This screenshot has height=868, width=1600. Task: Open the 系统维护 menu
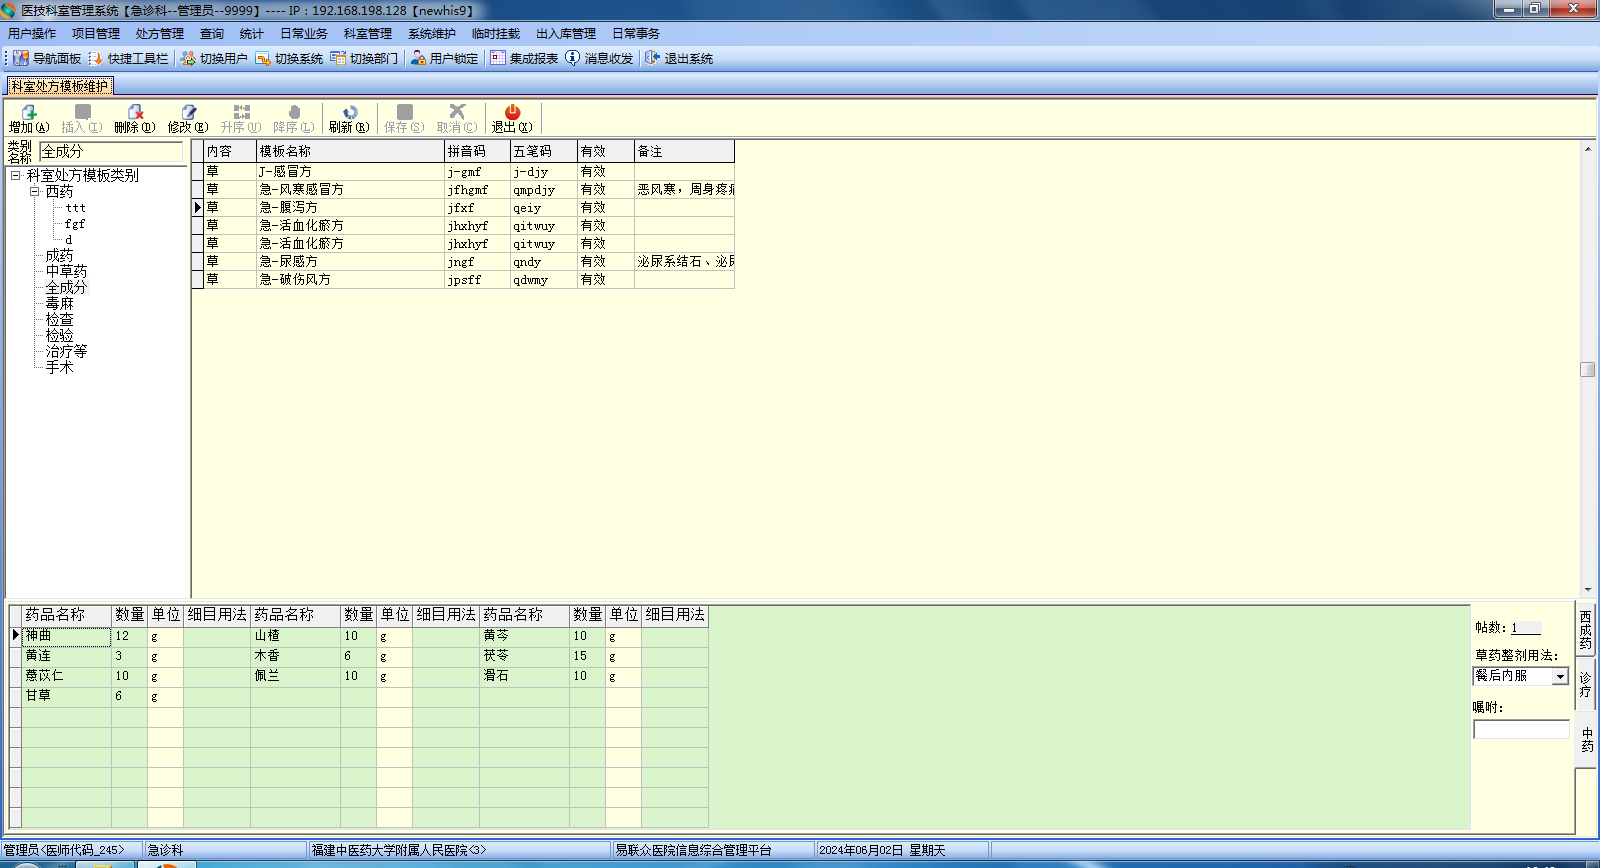(432, 34)
